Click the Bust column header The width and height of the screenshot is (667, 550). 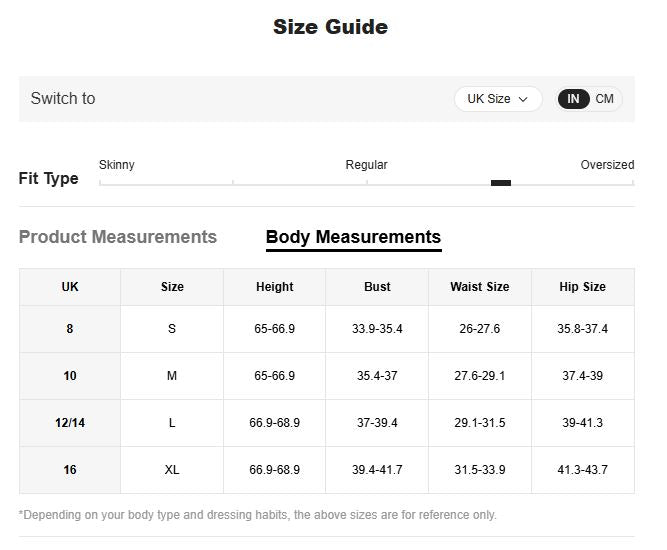pos(377,287)
